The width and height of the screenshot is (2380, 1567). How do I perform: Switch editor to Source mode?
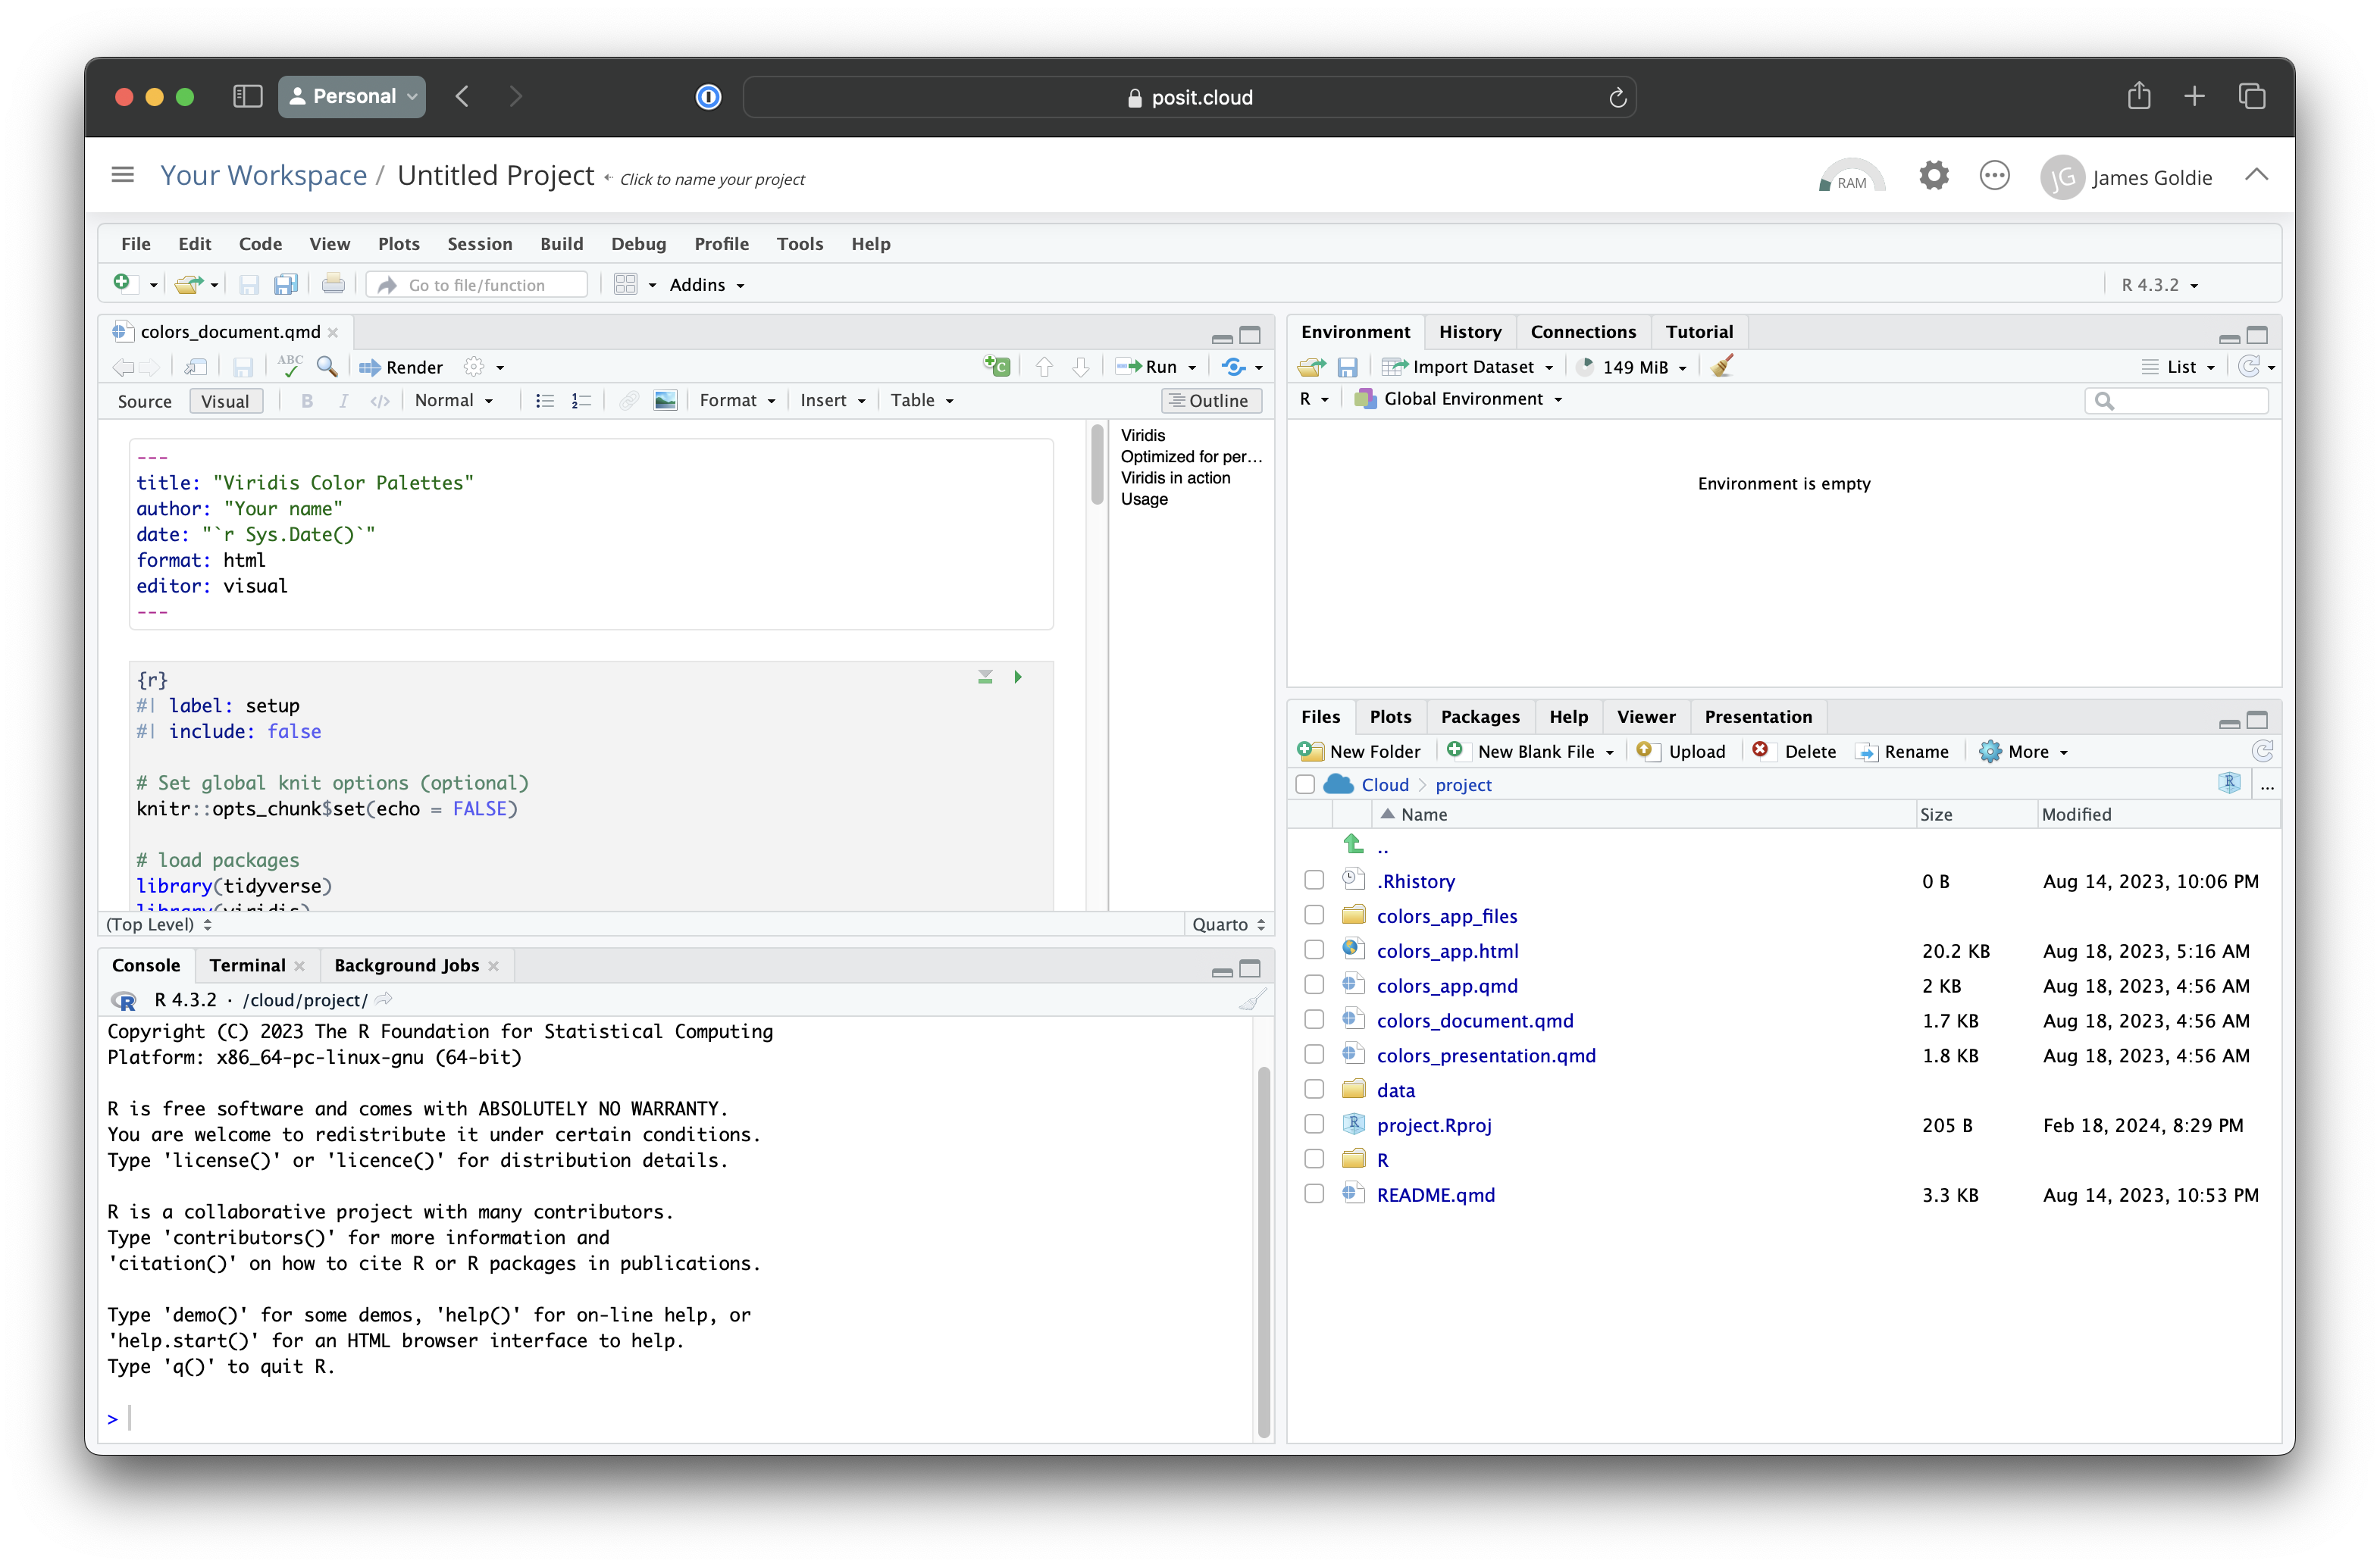pos(145,401)
